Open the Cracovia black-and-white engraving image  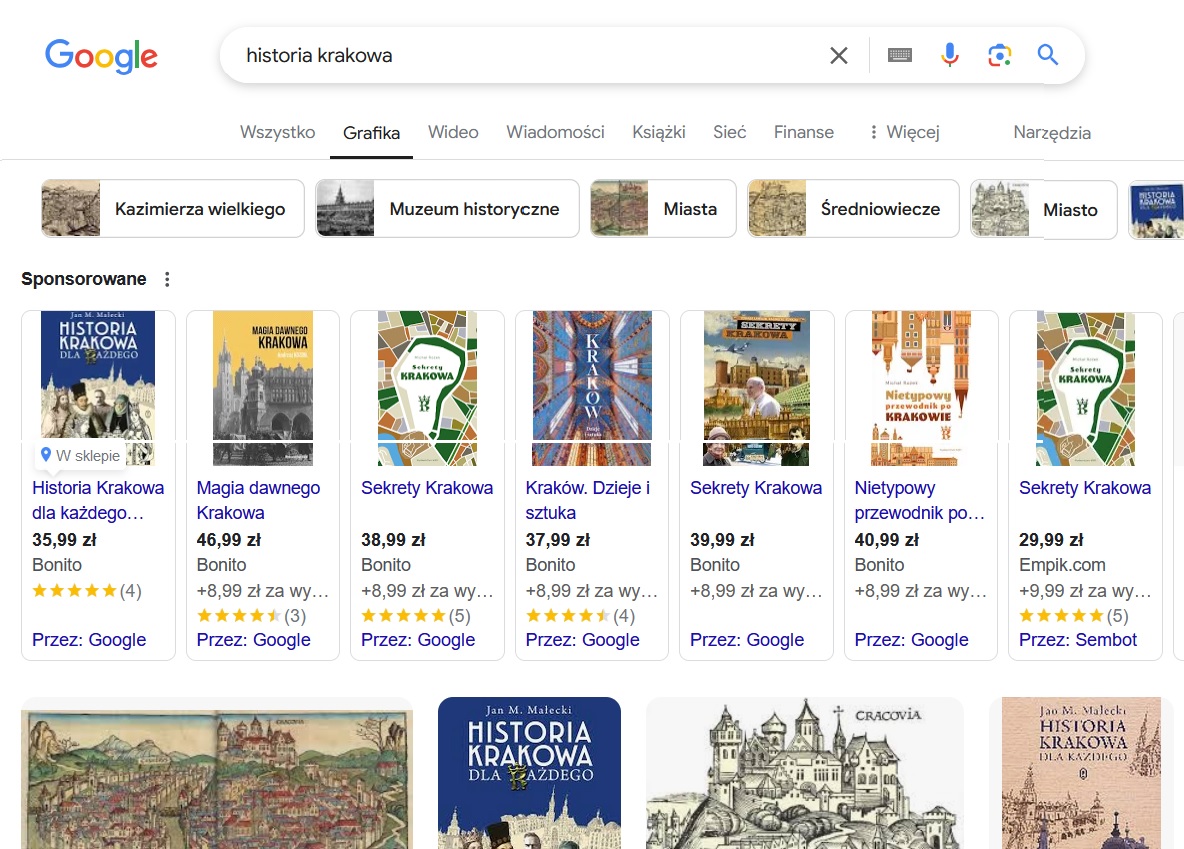(804, 772)
